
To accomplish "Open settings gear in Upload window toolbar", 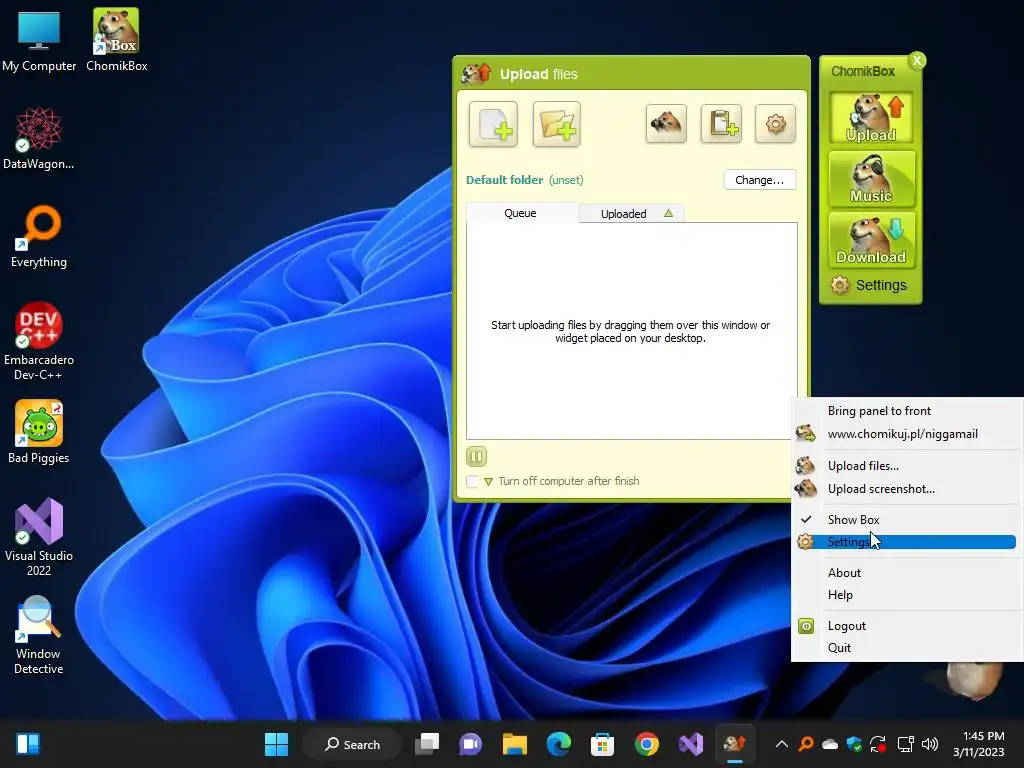I will coord(775,123).
